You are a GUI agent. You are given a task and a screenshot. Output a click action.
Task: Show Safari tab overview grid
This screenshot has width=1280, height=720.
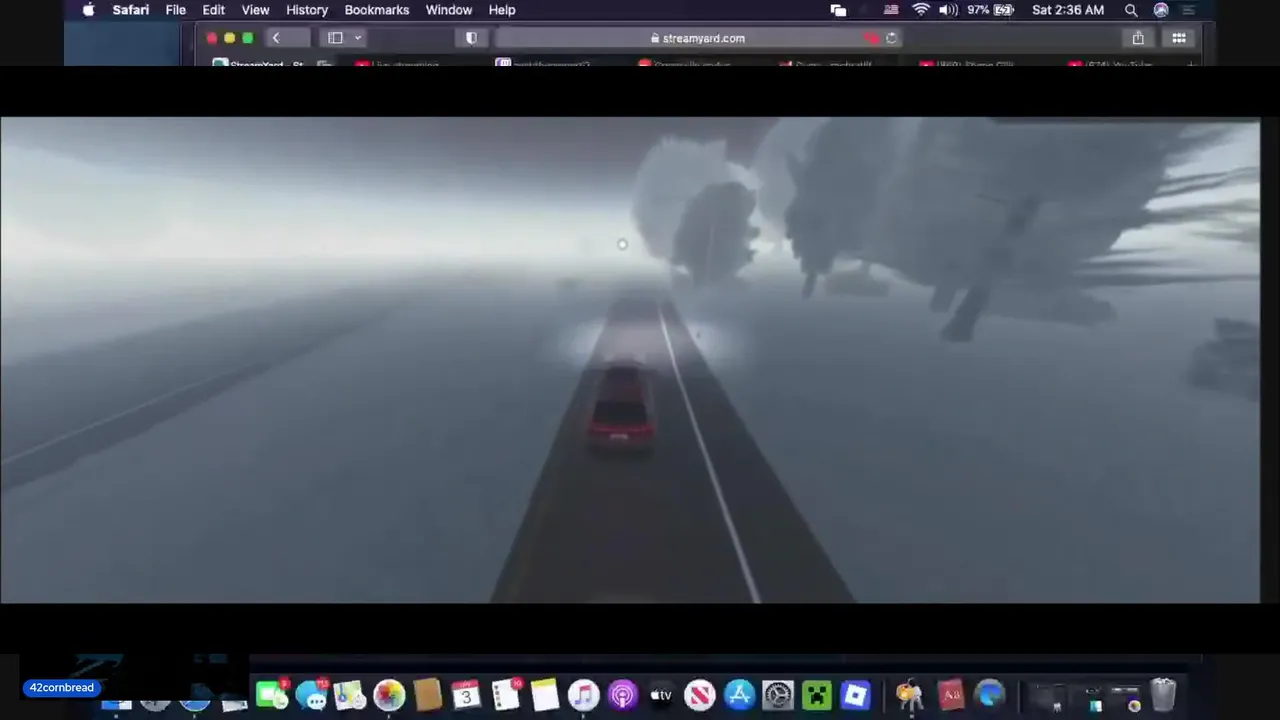1179,38
